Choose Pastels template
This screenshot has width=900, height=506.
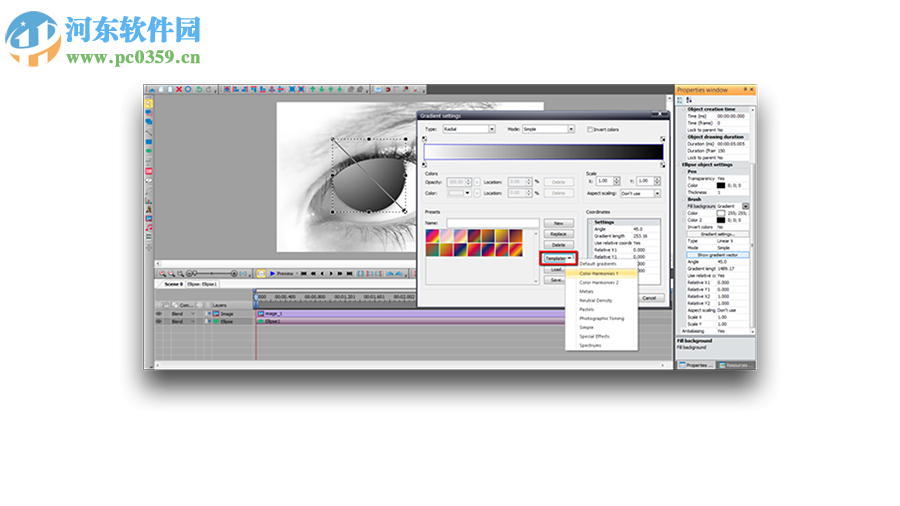(601, 310)
